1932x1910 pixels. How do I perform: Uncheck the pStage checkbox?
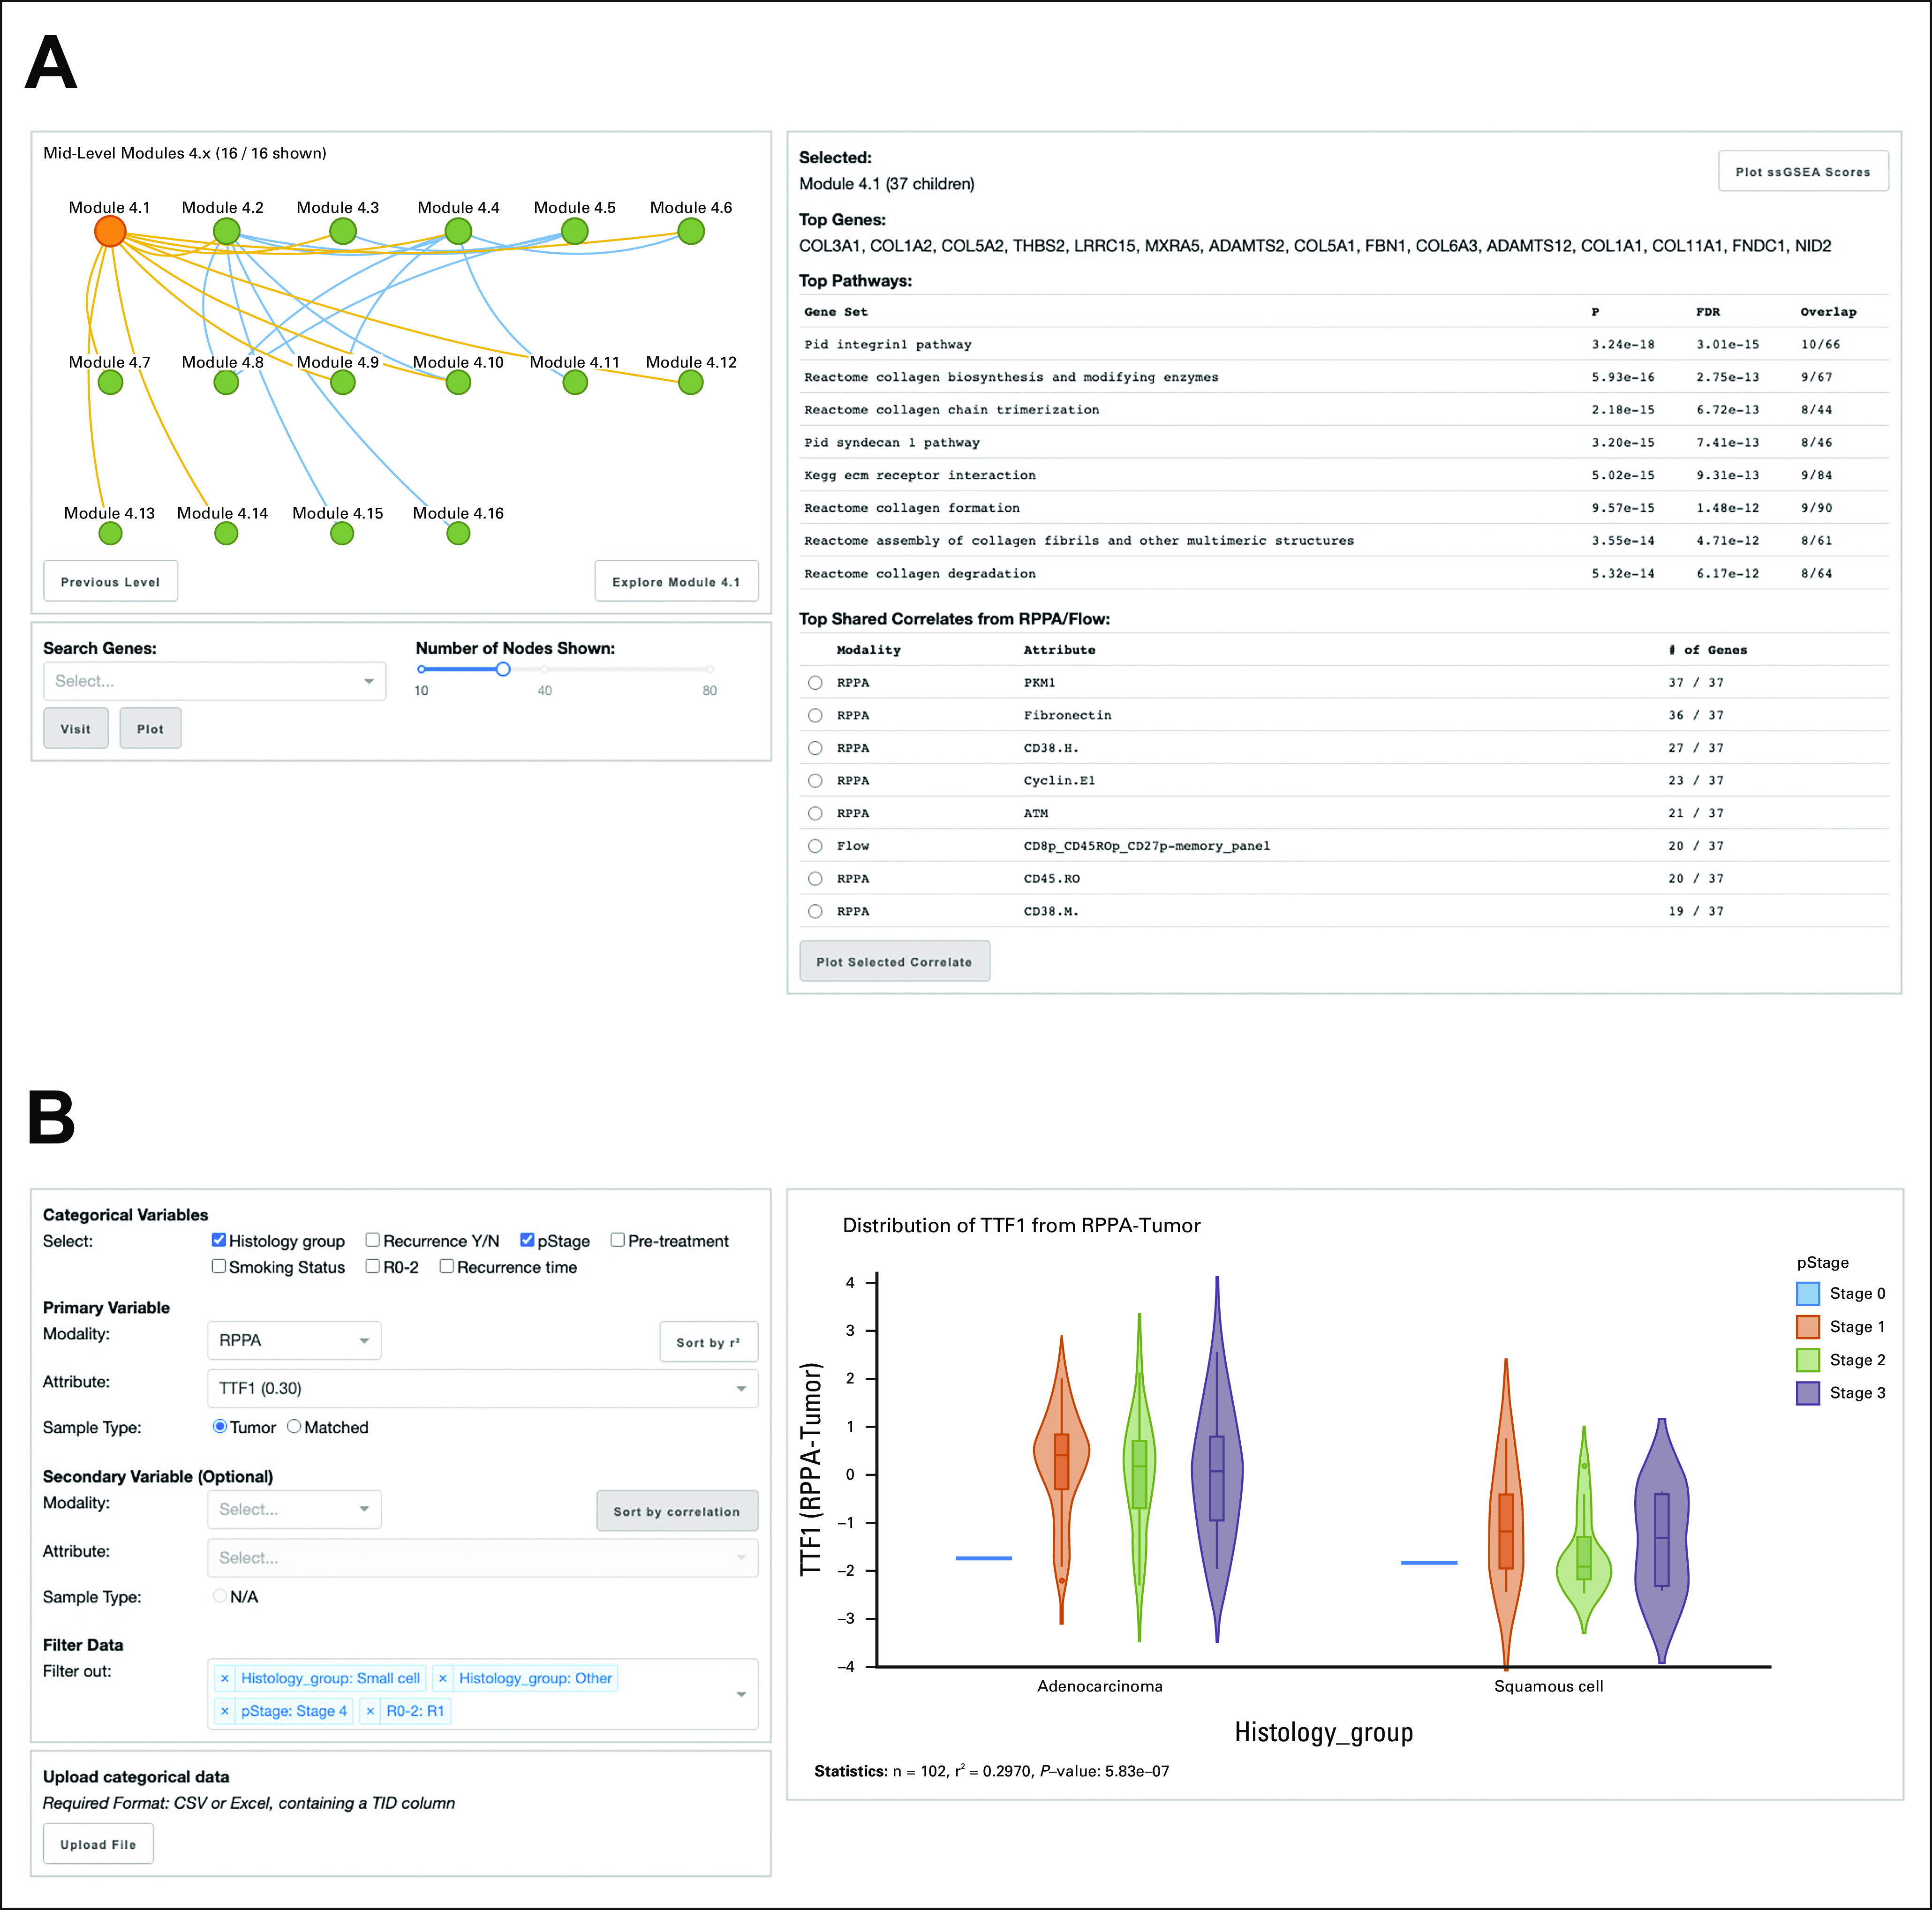(527, 1240)
